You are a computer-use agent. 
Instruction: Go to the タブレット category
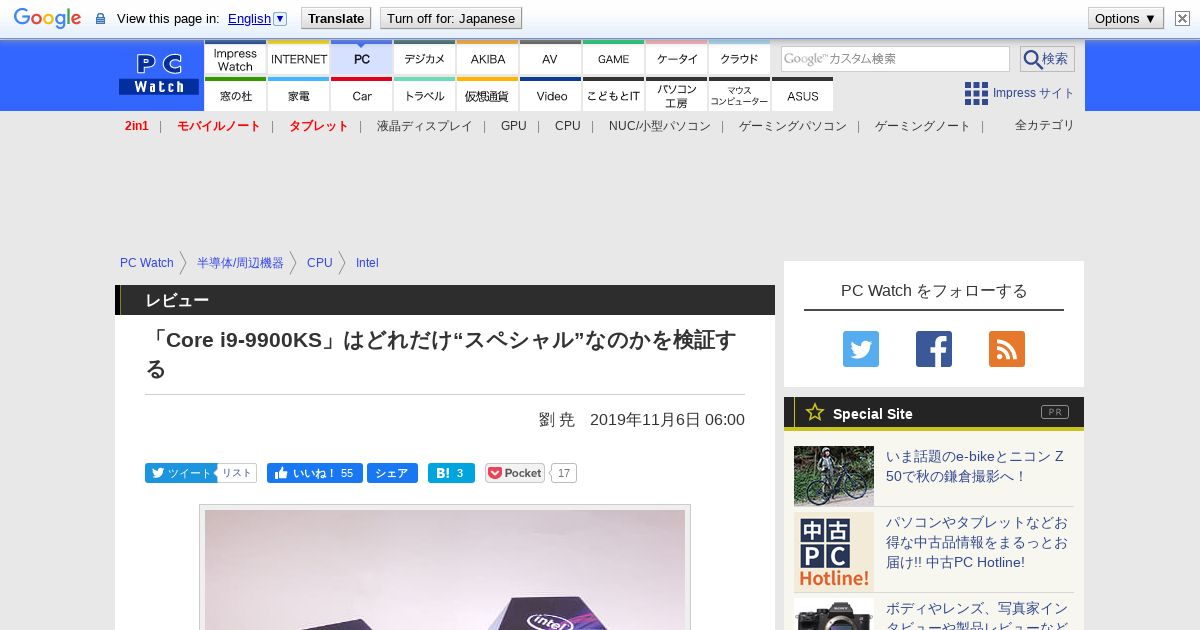(x=319, y=126)
